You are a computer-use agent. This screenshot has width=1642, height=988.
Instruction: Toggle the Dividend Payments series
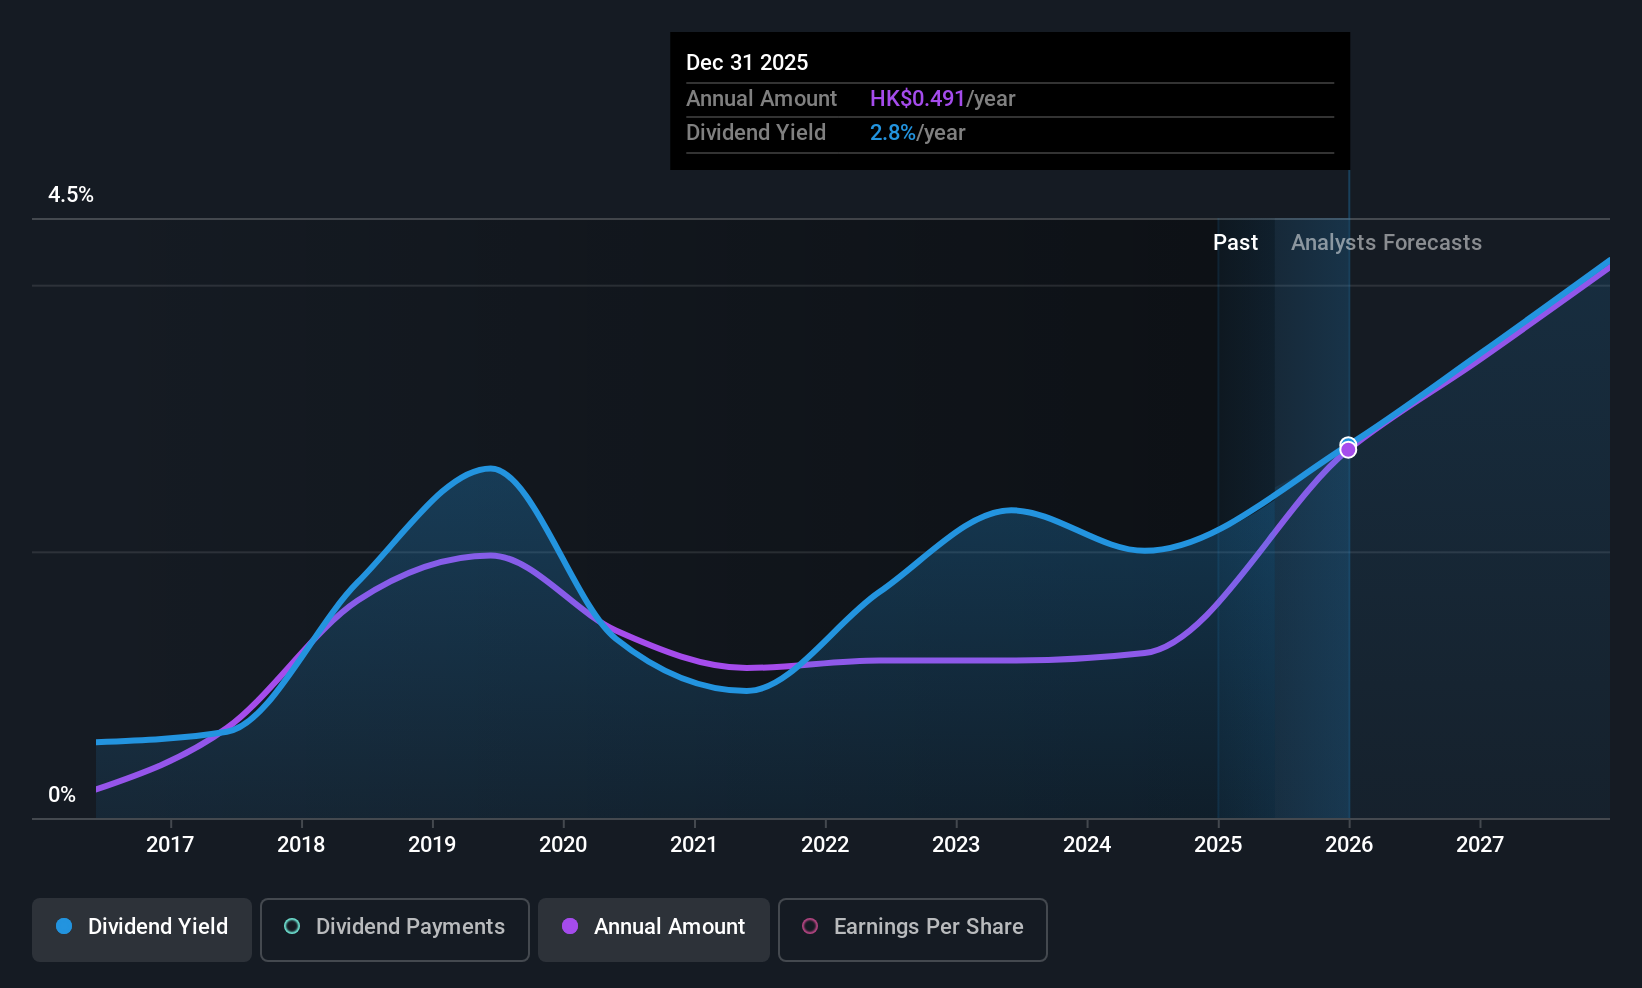pyautogui.click(x=395, y=930)
